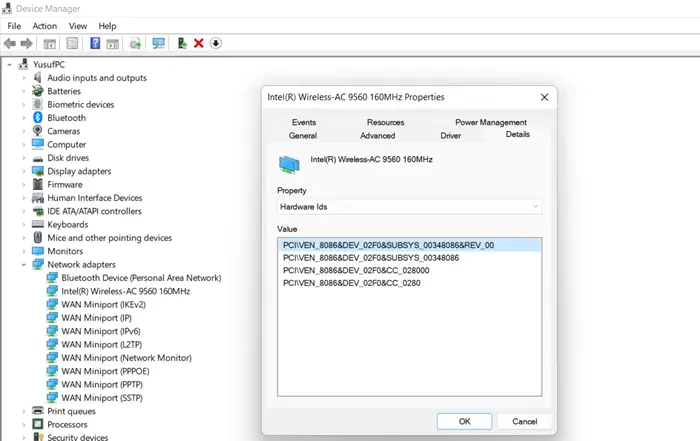The width and height of the screenshot is (700, 441).
Task: Select WAN Miniport (L2TP)
Action: click(x=102, y=345)
